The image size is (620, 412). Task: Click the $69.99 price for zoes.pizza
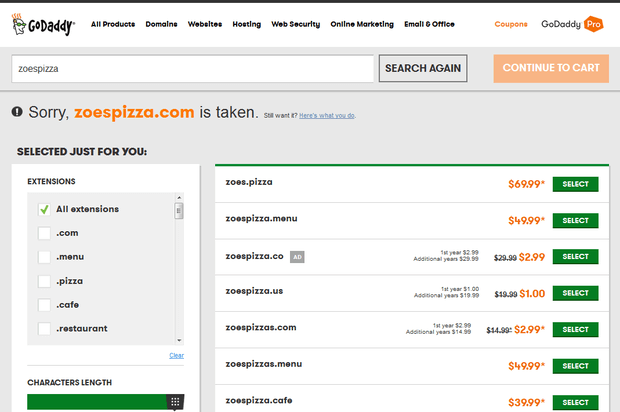pyautogui.click(x=526, y=184)
